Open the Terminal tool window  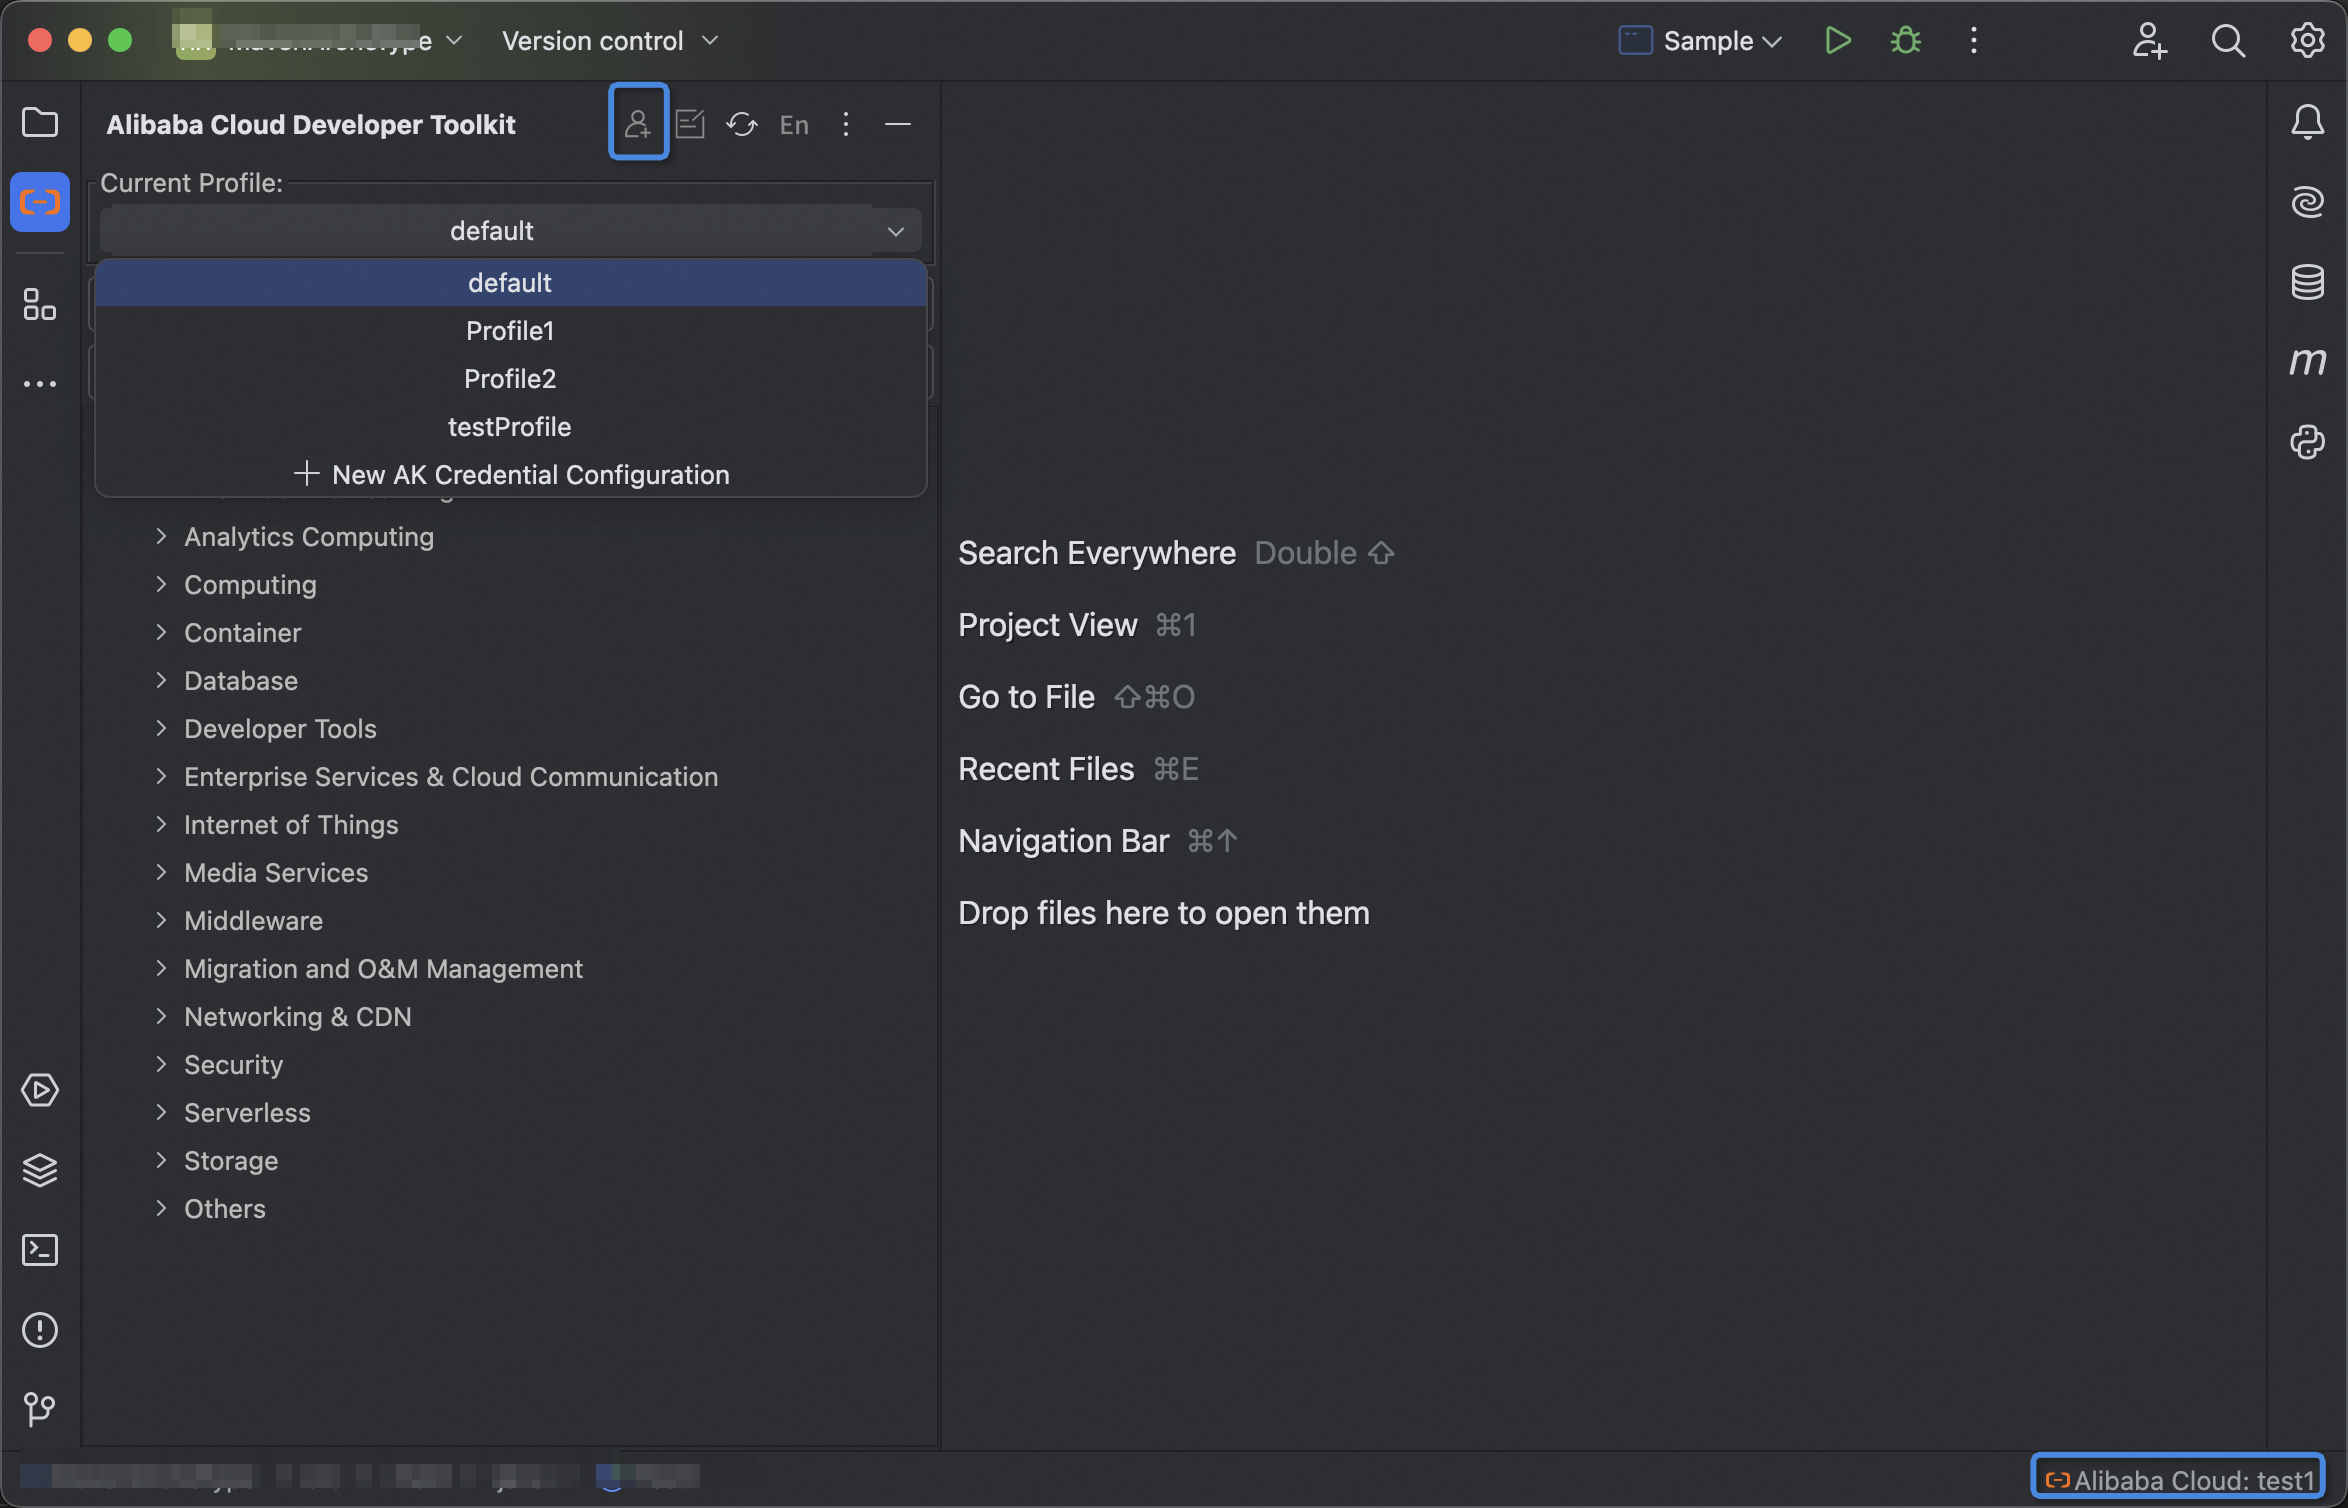40,1250
